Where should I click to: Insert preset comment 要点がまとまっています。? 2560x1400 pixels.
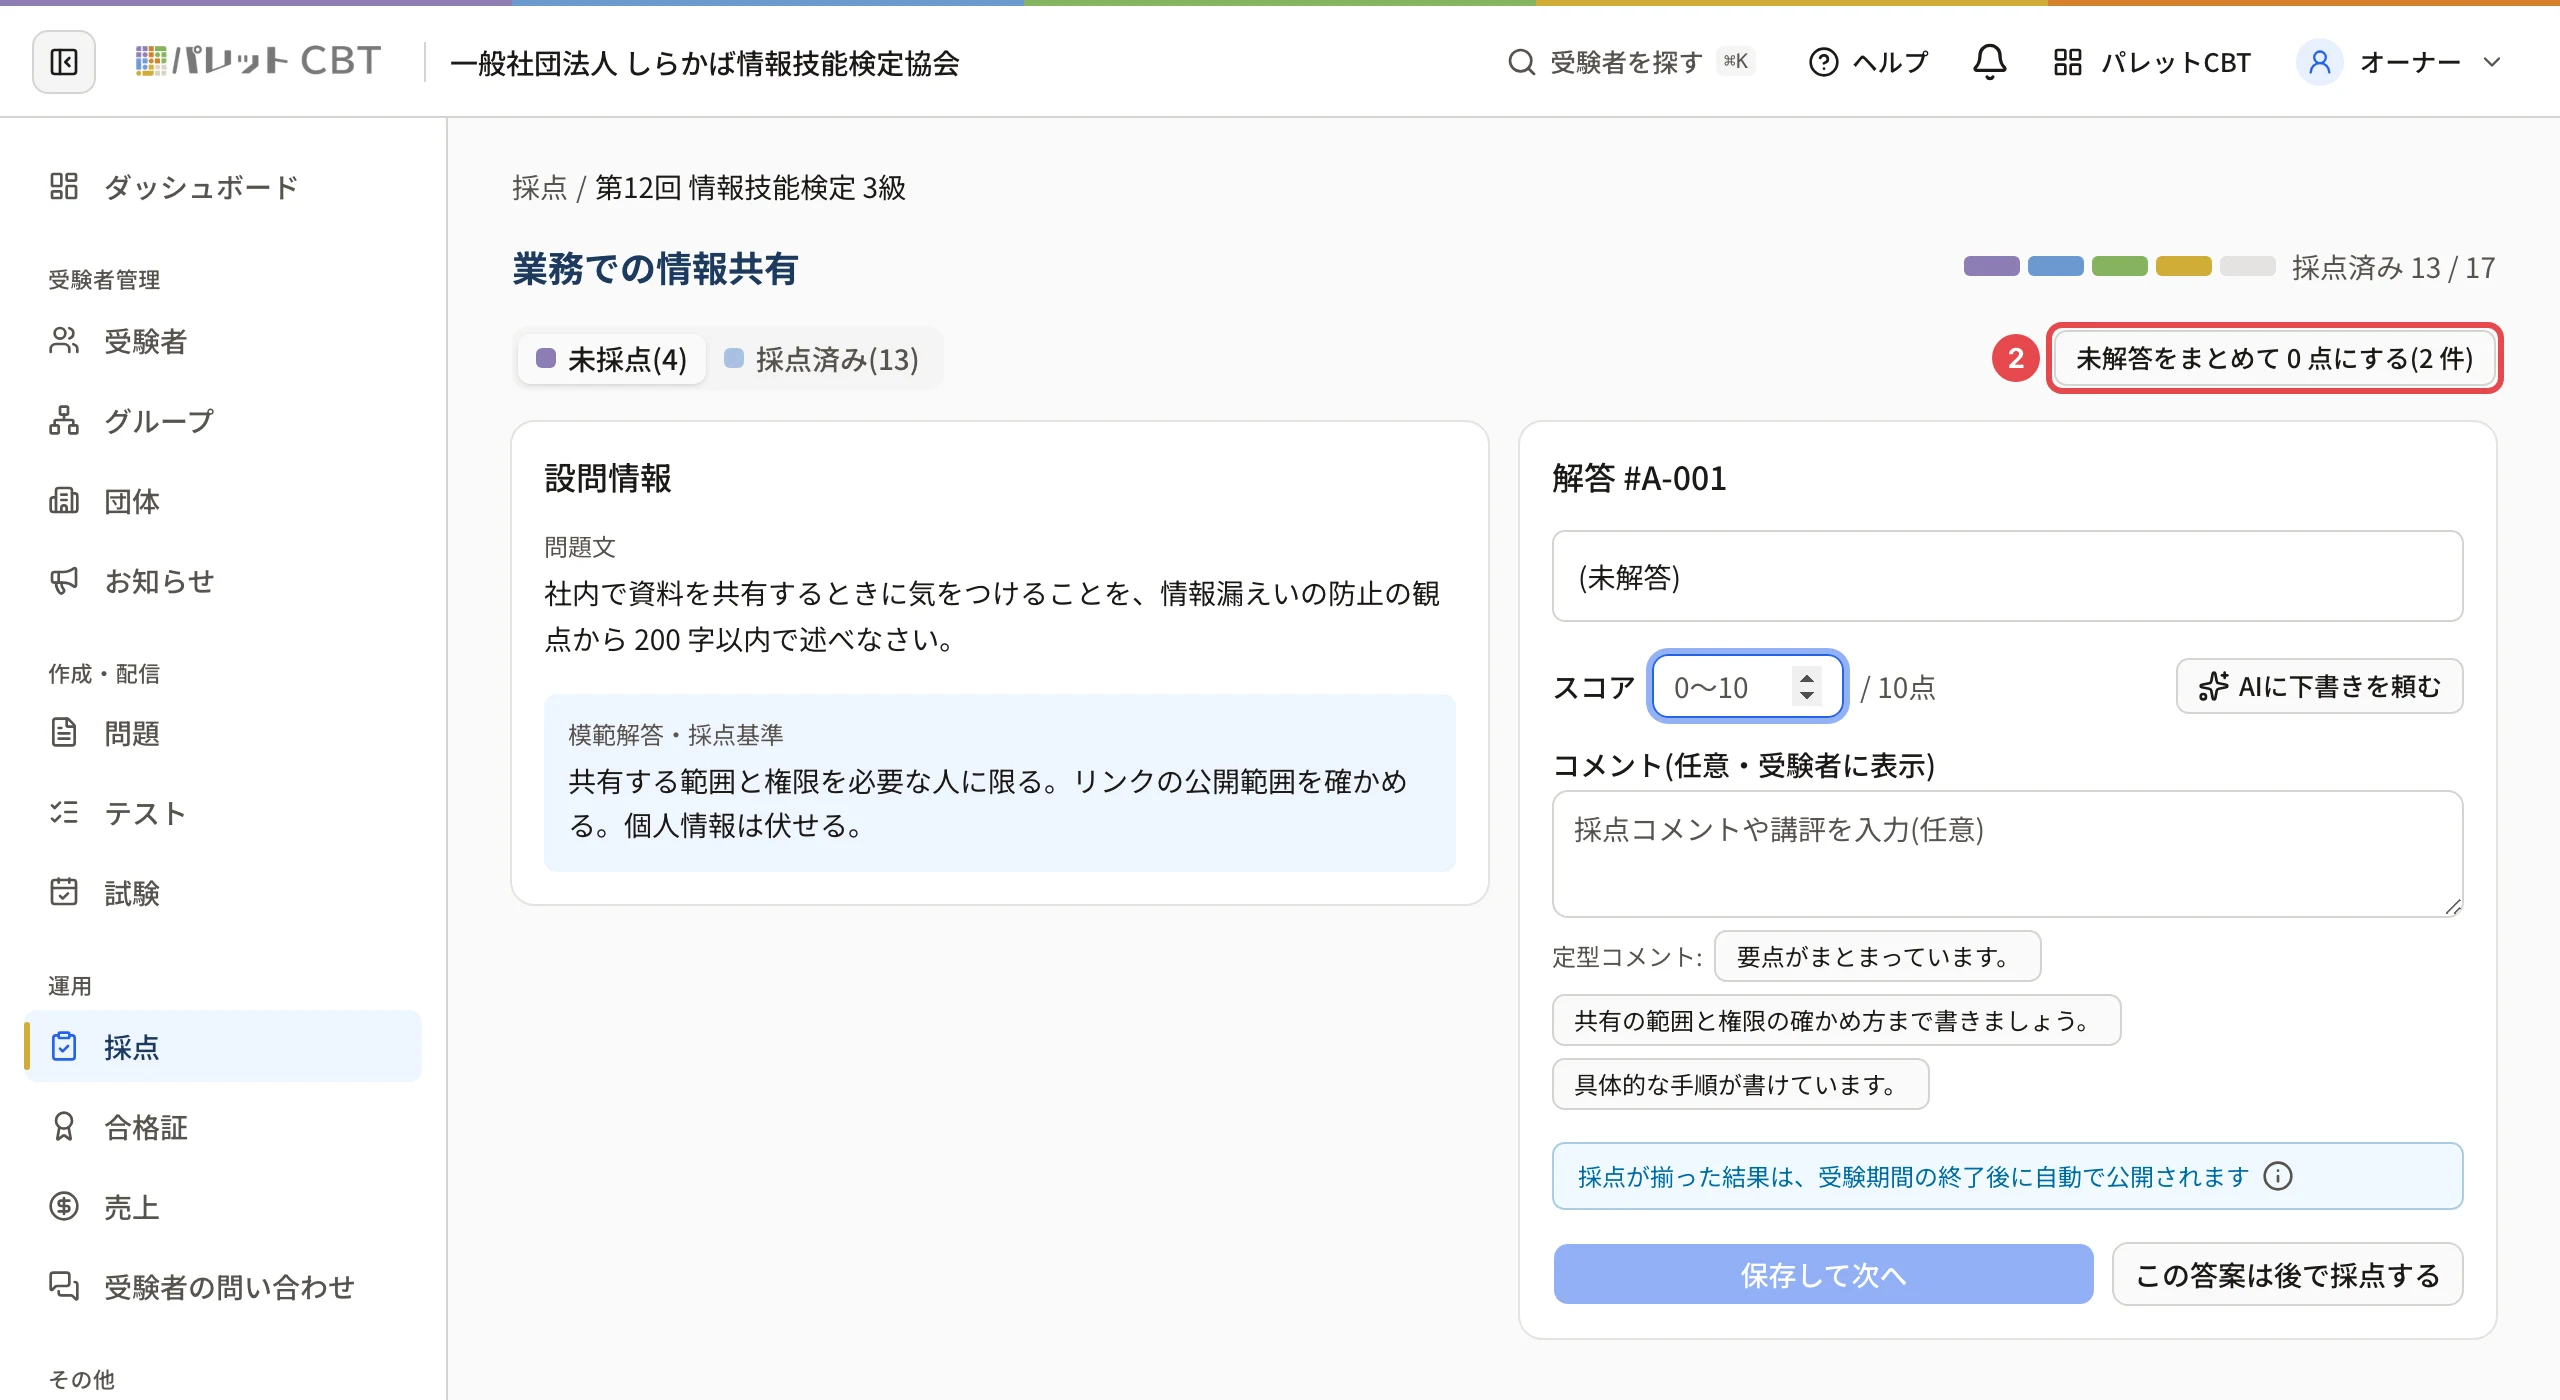[1877, 956]
